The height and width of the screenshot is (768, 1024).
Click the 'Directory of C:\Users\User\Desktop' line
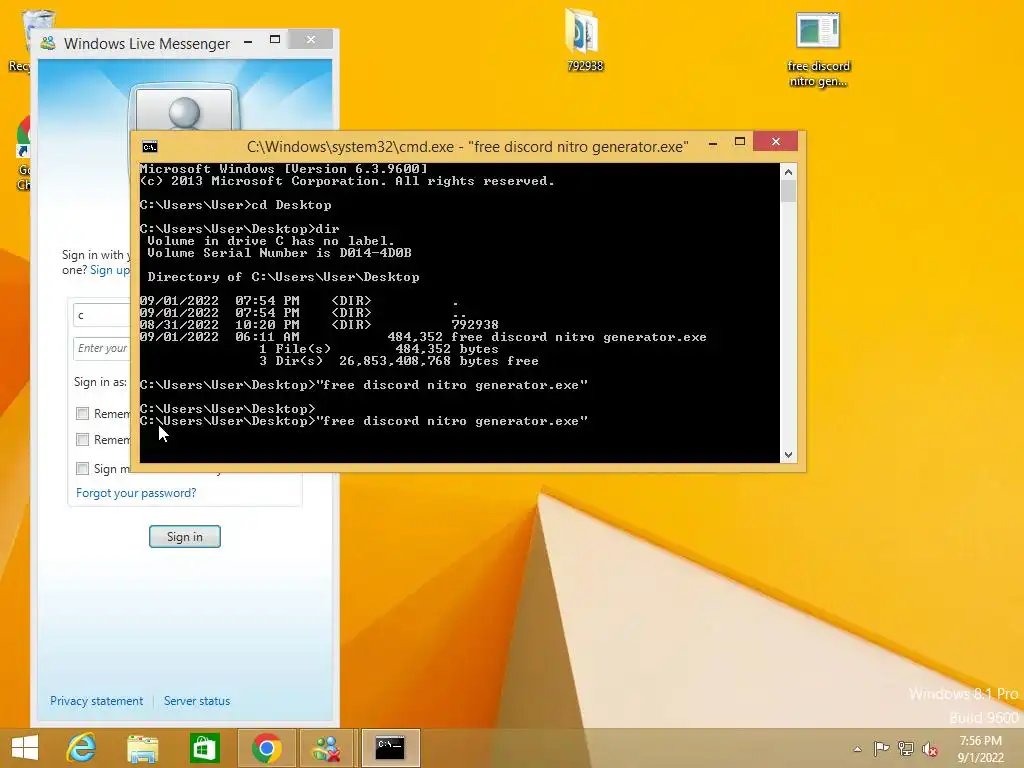(283, 277)
